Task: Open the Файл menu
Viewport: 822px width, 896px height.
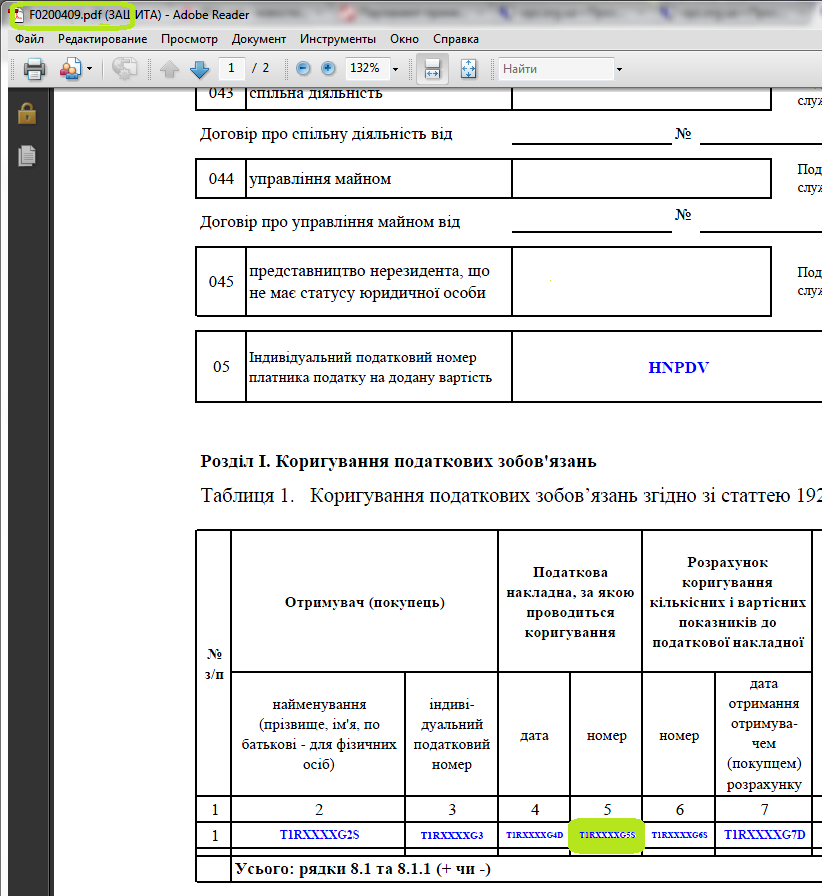Action: pyautogui.click(x=29, y=39)
